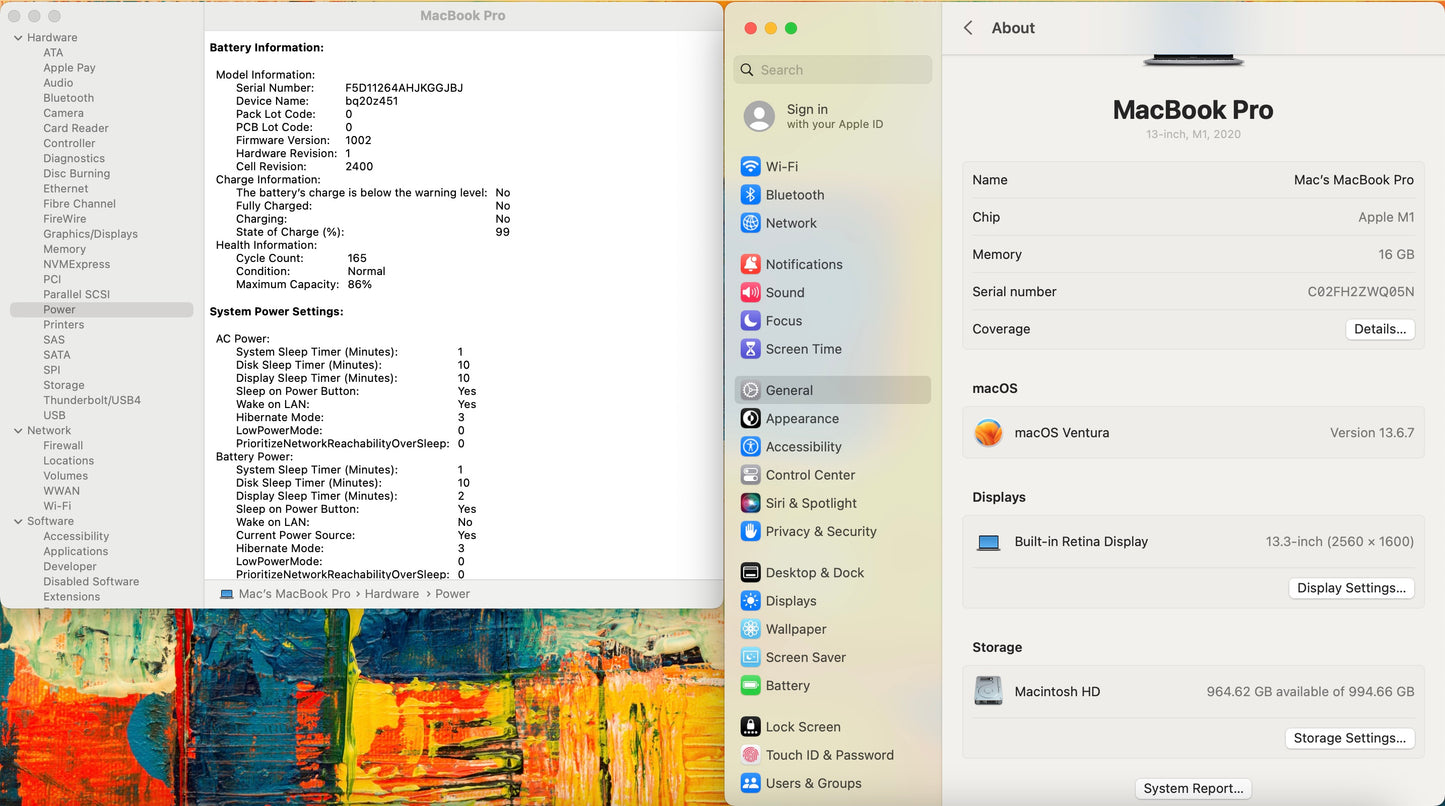Click the Touch ID fingerprint icon
This screenshot has height=806, width=1445.
click(x=750, y=755)
